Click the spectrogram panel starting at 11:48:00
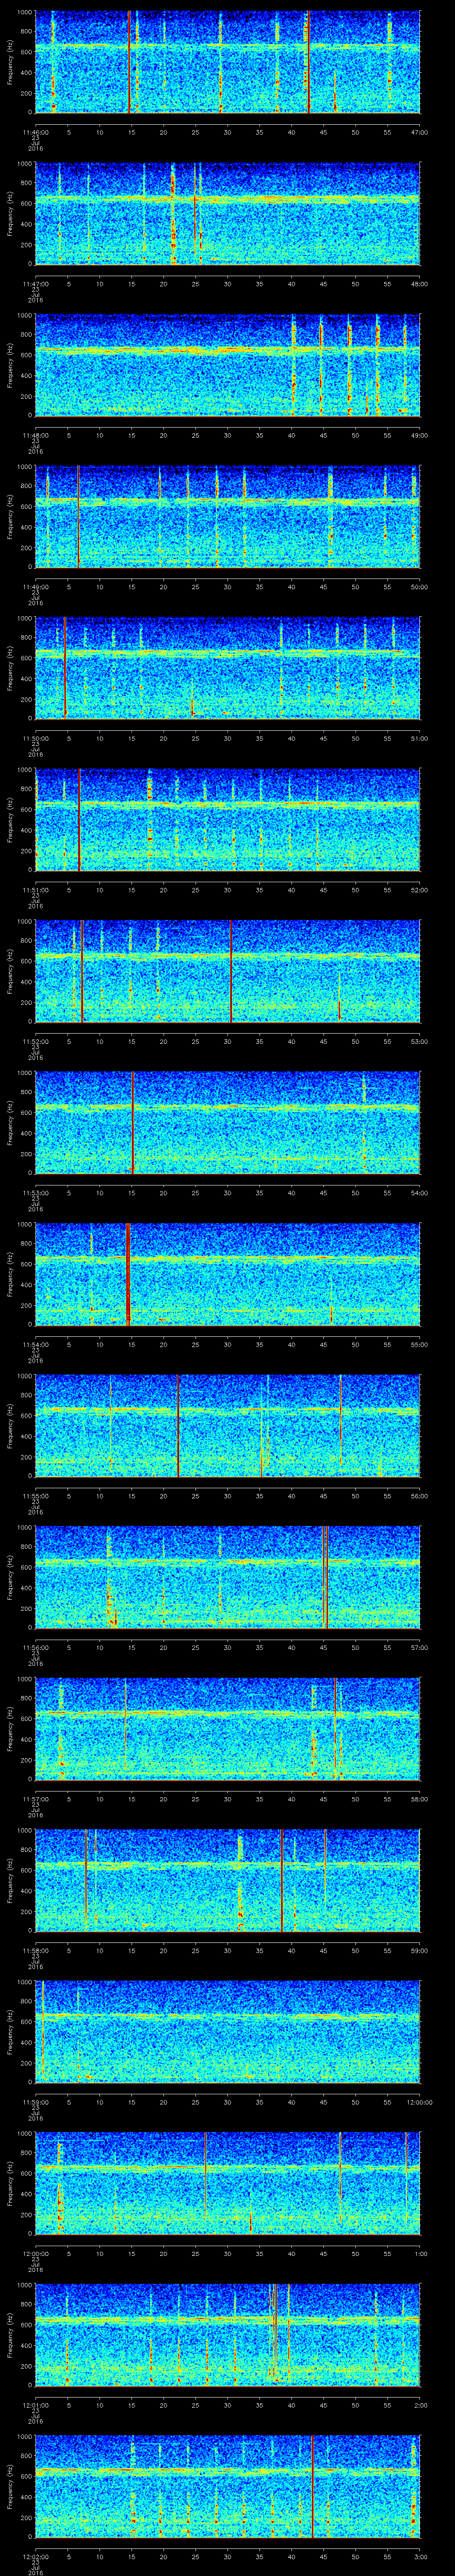 [x=227, y=365]
